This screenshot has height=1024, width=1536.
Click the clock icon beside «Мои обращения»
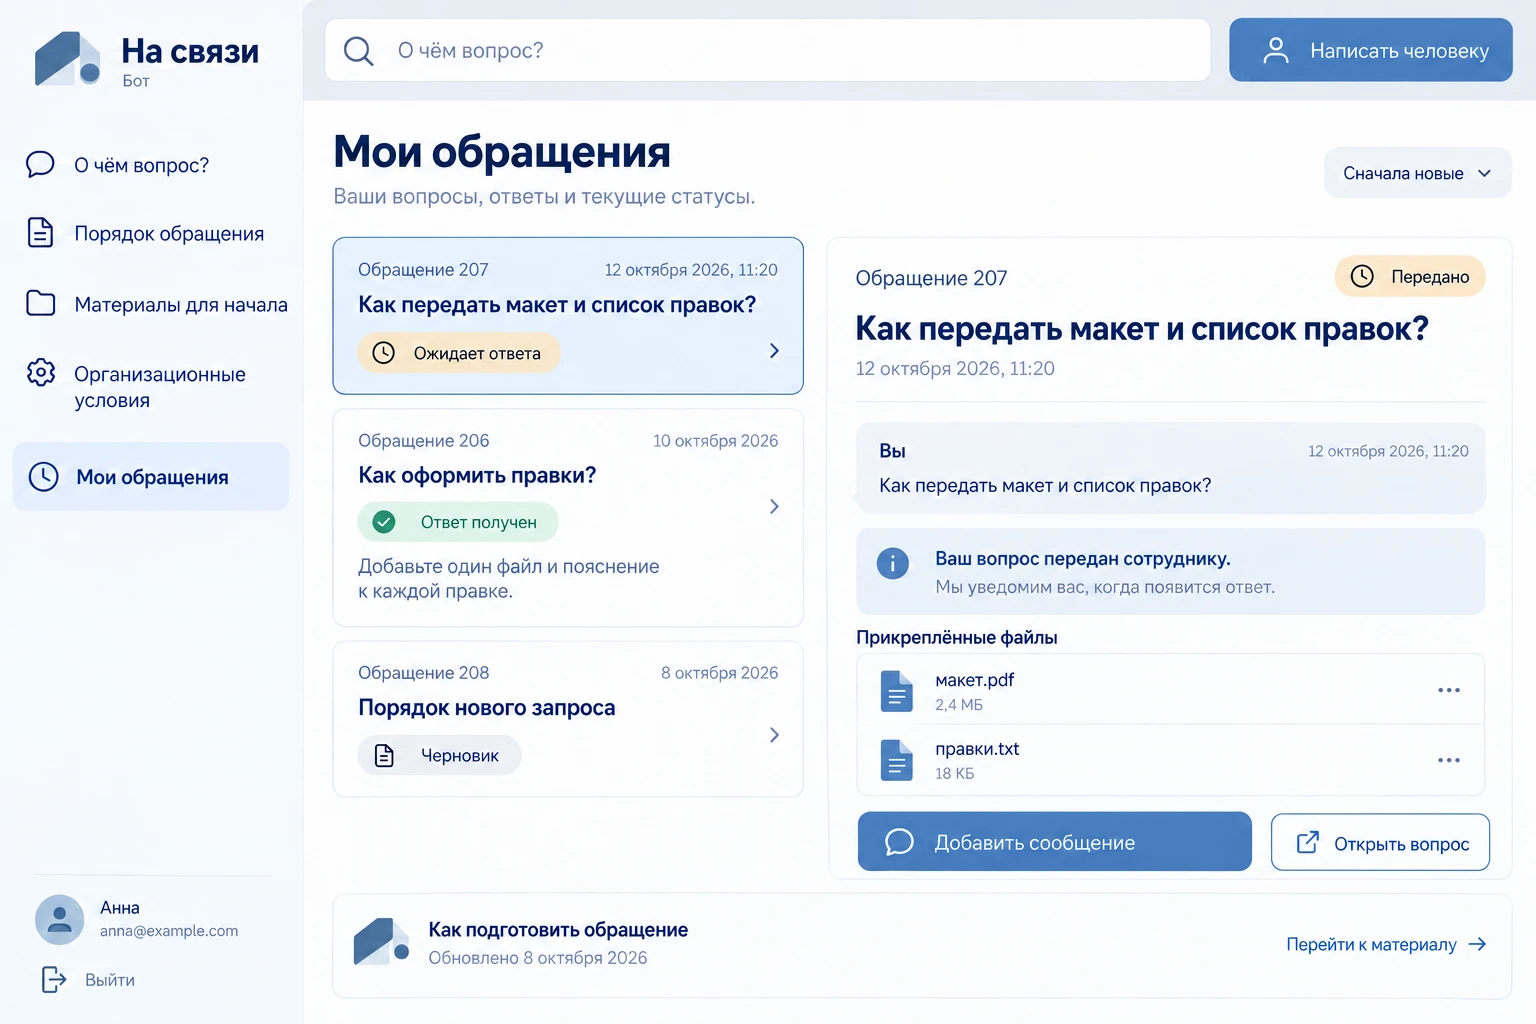pyautogui.click(x=44, y=477)
